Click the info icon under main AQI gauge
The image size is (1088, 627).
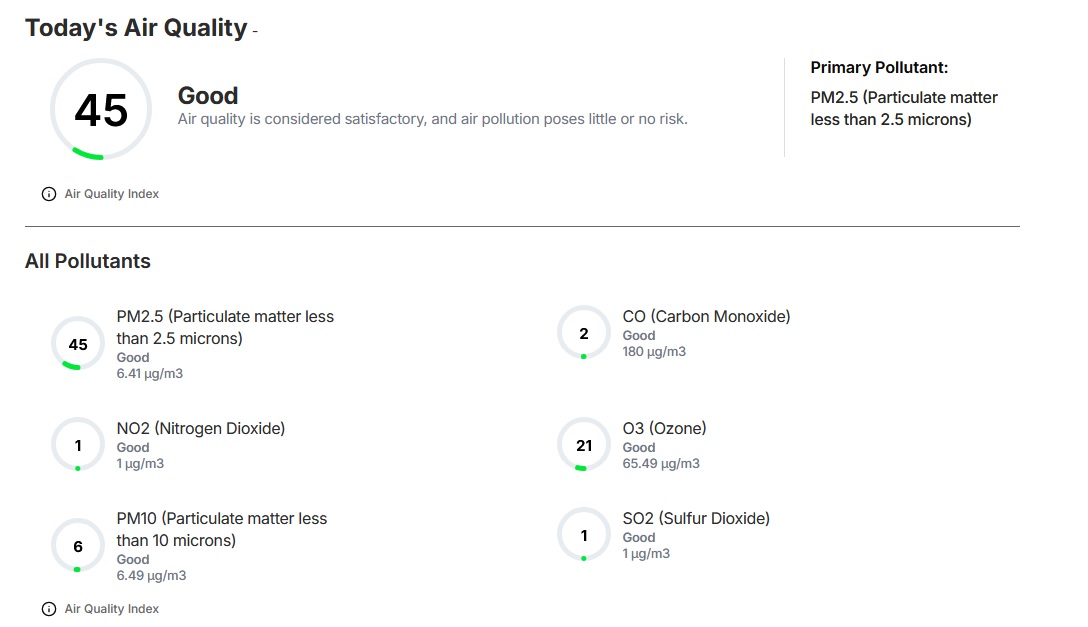(x=49, y=194)
